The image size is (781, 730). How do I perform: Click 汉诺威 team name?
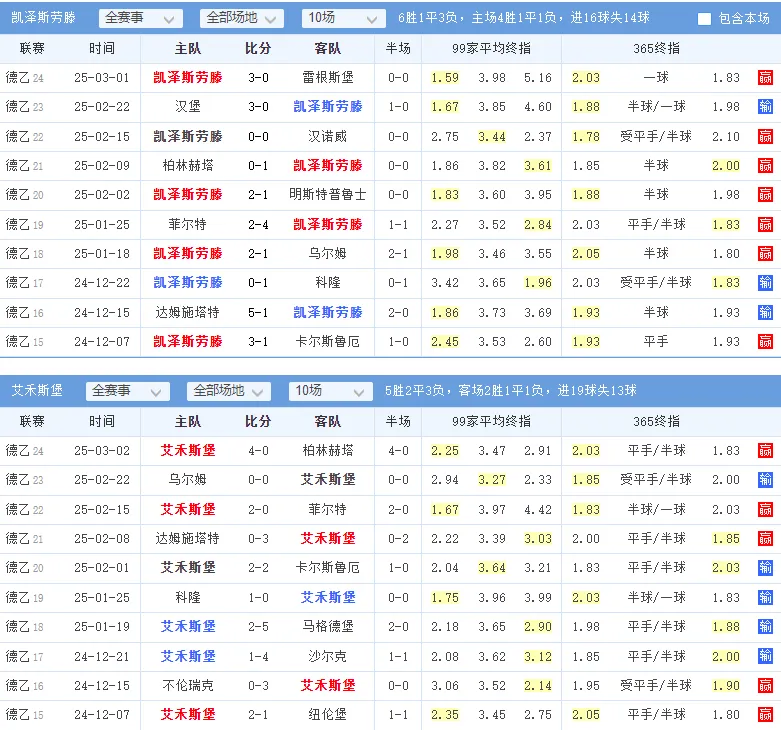328,136
